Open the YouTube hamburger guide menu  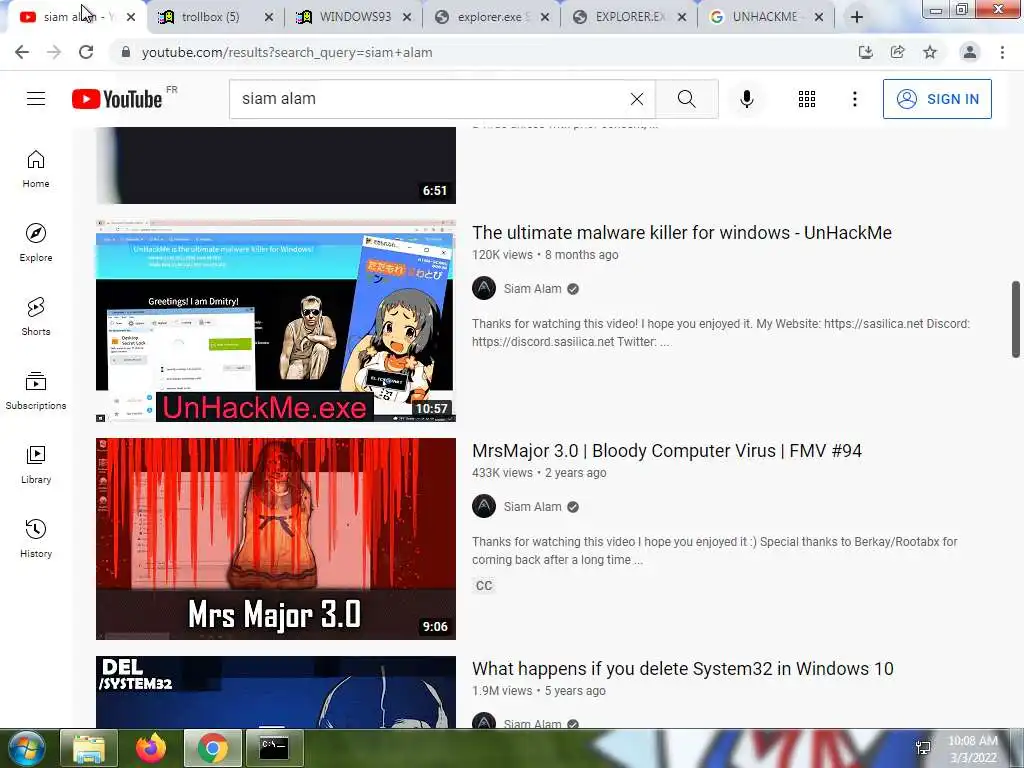(36, 99)
